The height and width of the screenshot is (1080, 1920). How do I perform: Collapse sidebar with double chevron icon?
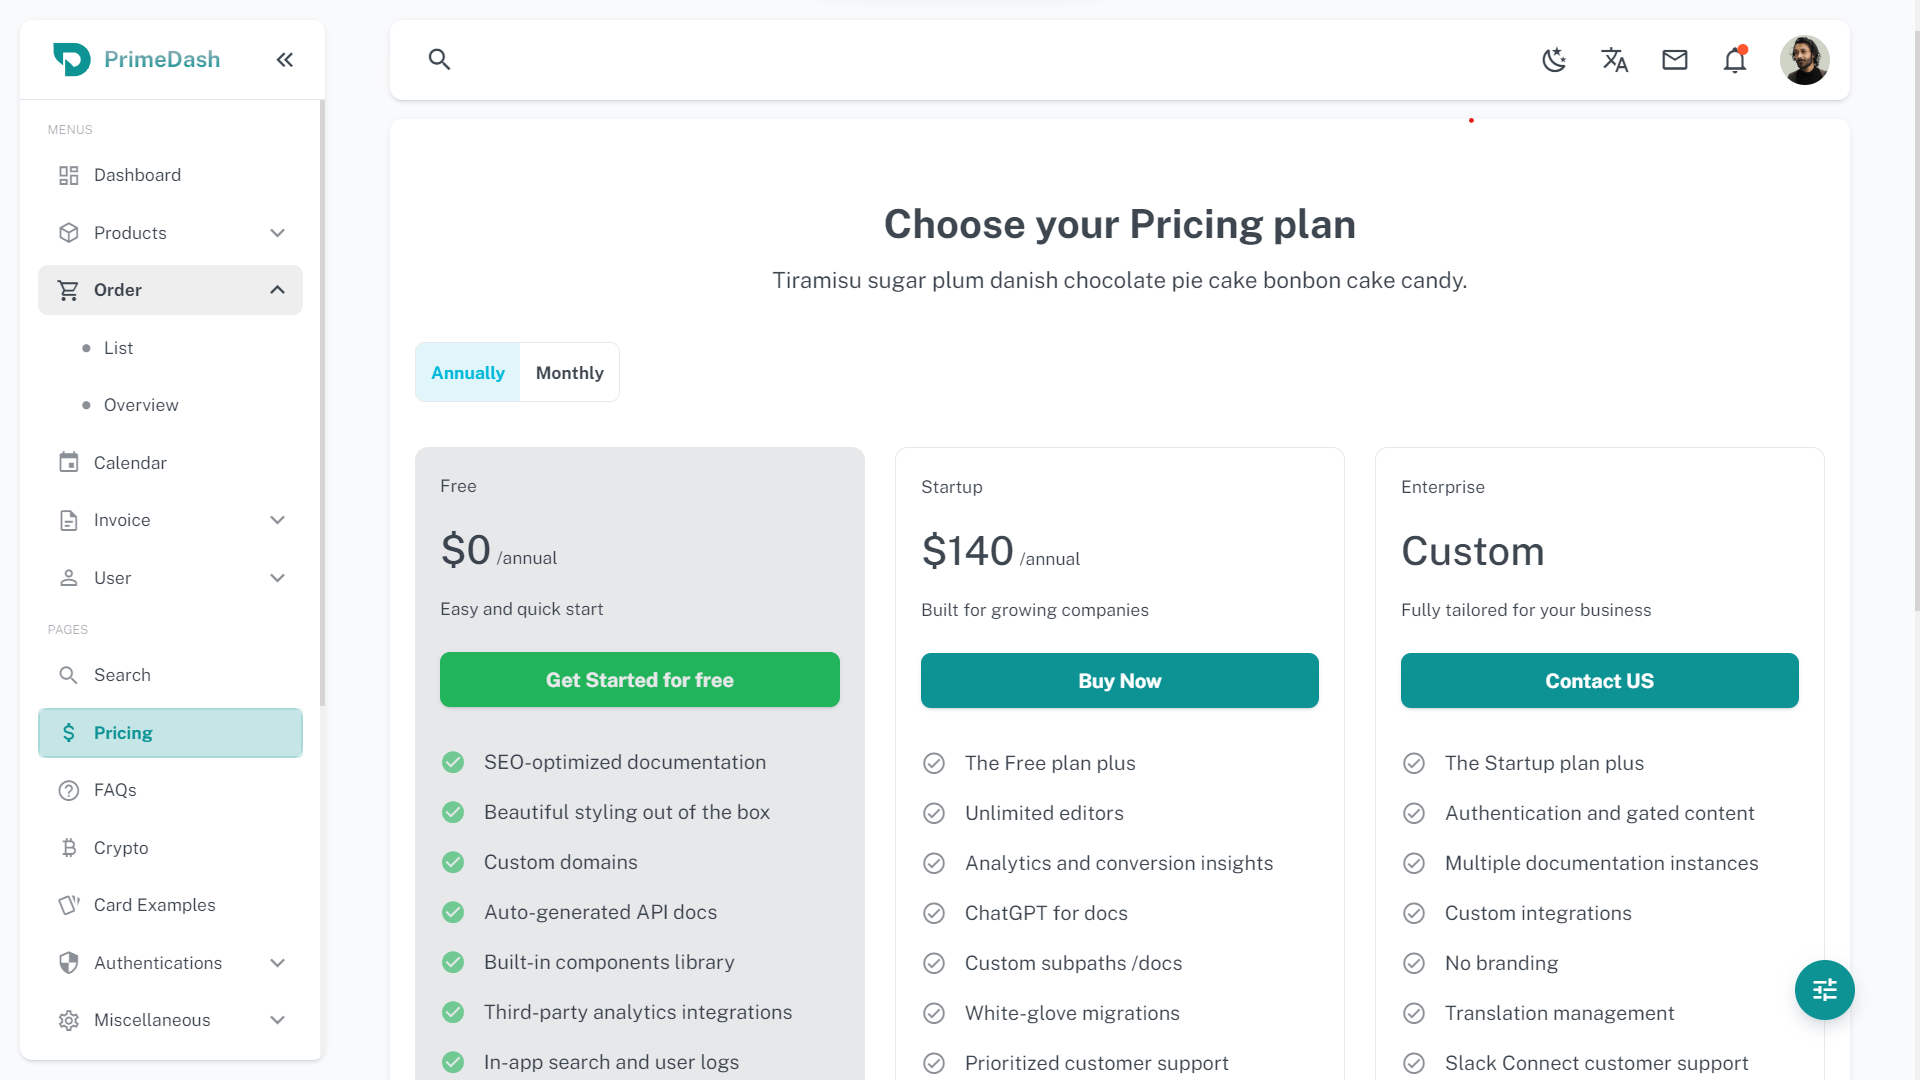click(285, 60)
